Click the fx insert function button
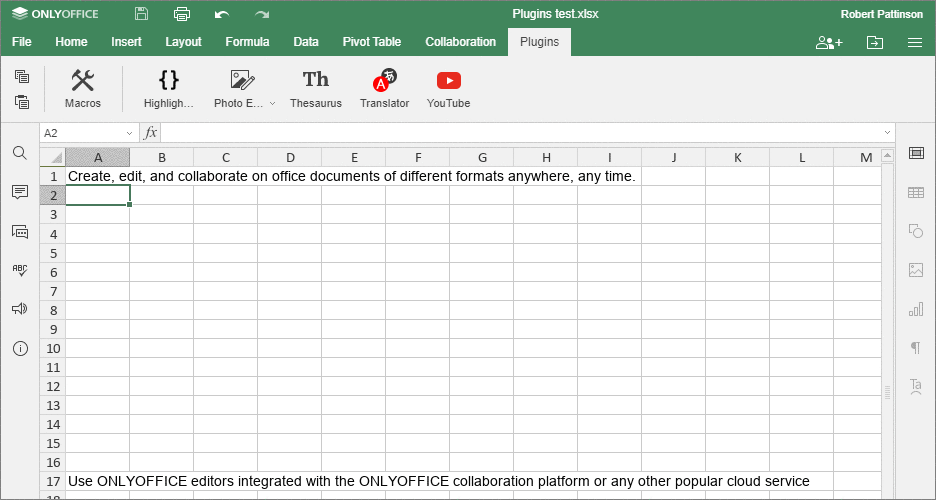The width and height of the screenshot is (936, 500). click(x=150, y=132)
